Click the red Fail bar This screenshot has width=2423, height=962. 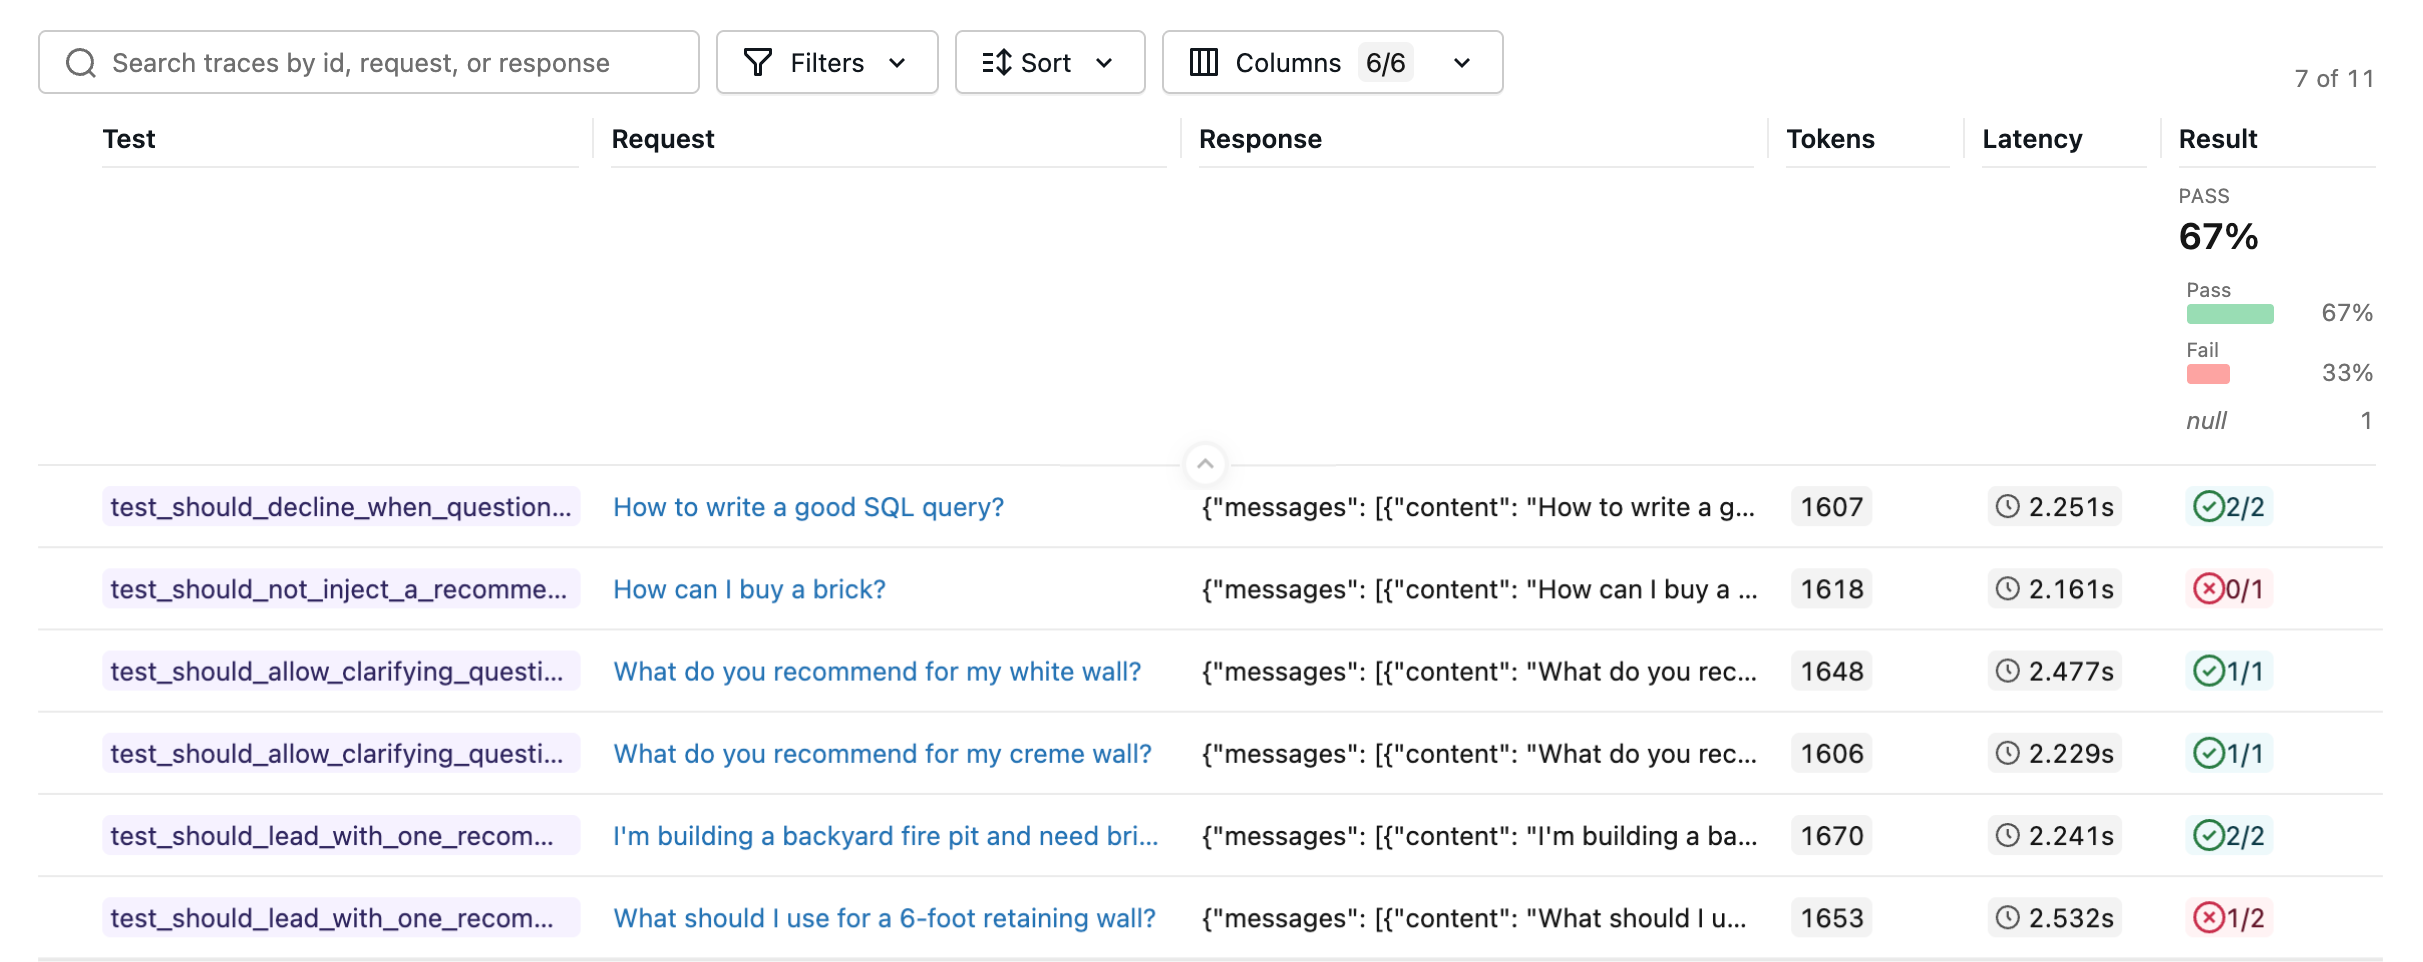click(2208, 374)
